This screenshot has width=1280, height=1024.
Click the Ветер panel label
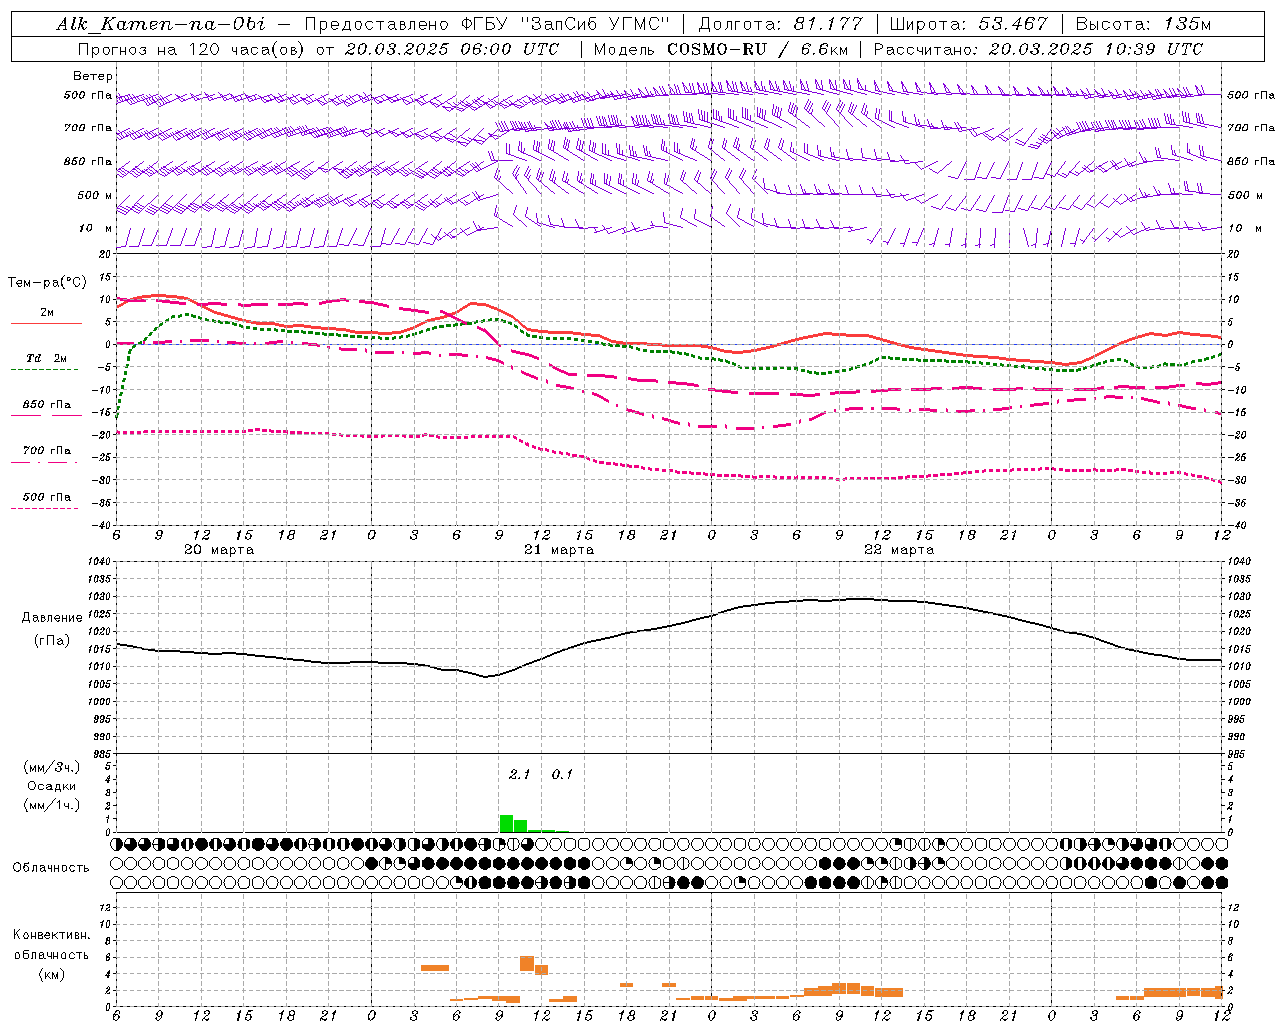[x=93, y=76]
